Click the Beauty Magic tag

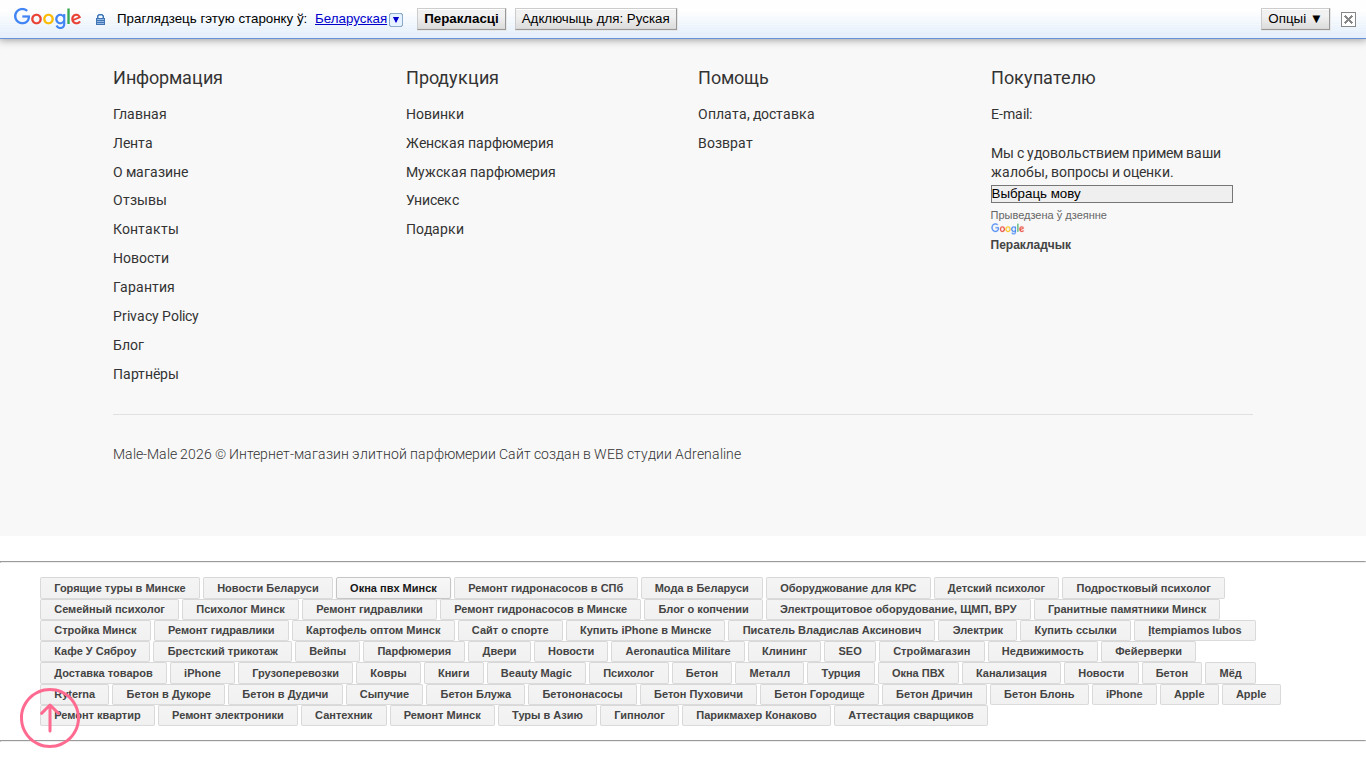pos(536,673)
